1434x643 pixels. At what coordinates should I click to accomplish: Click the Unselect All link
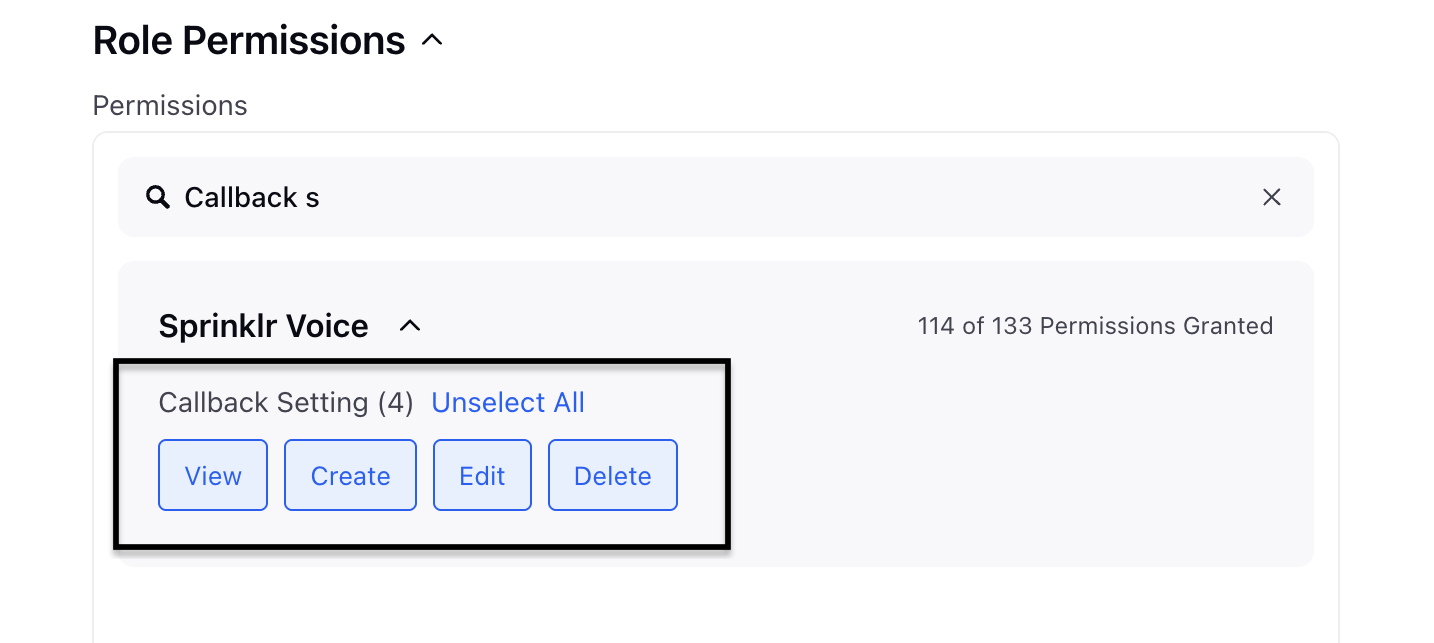tap(508, 403)
